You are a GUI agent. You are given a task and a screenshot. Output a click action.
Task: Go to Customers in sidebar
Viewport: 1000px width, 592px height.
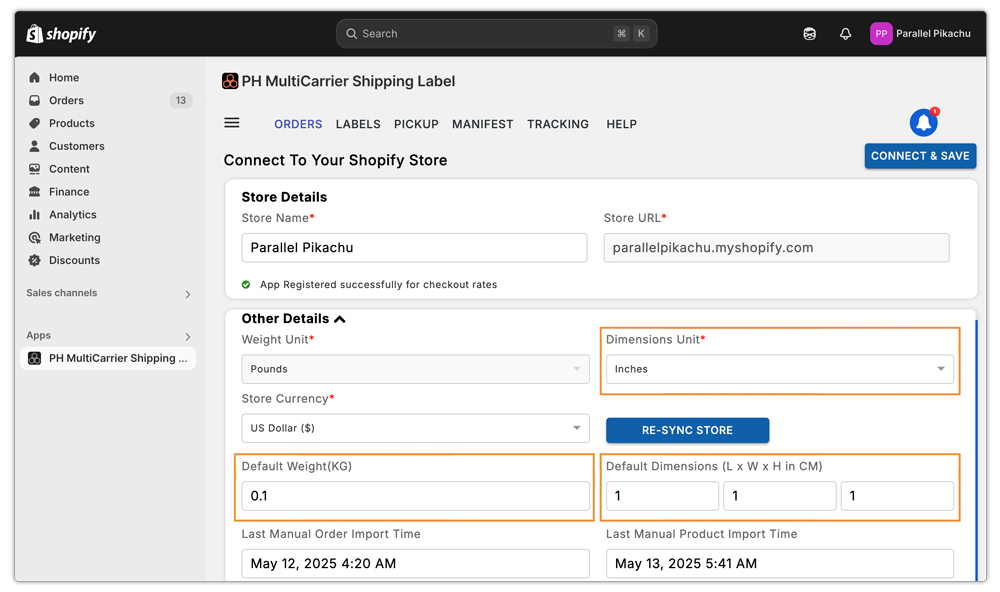[x=77, y=146]
